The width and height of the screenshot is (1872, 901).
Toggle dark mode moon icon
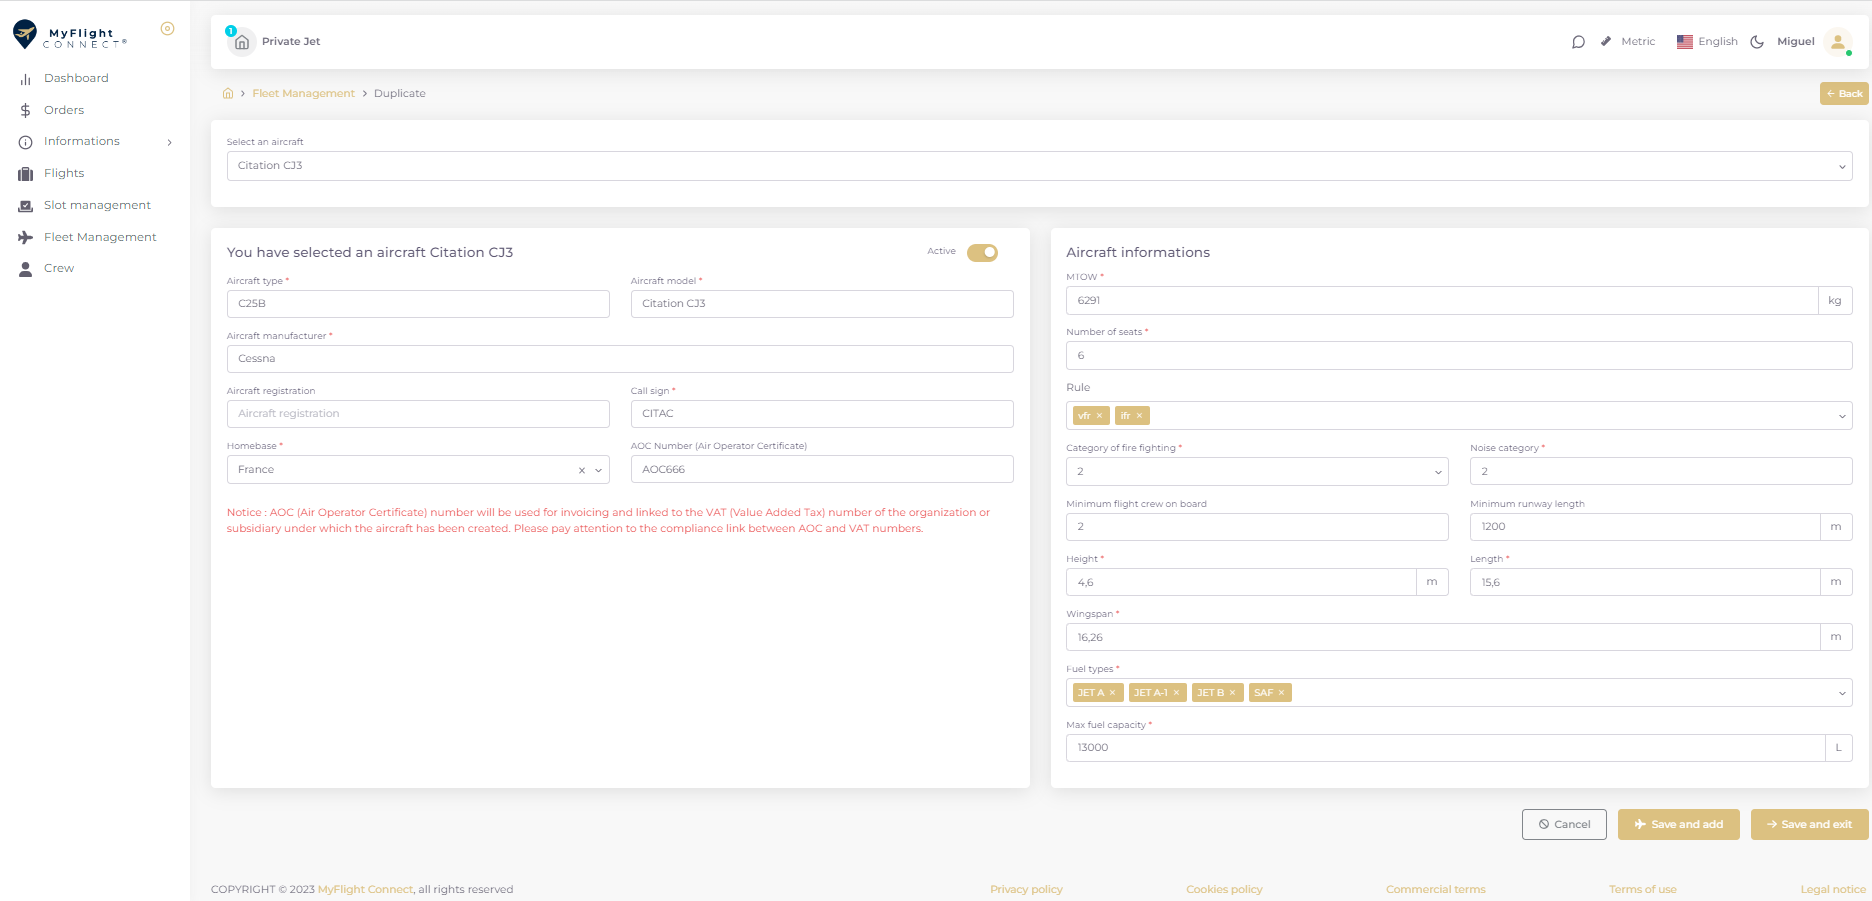coord(1757,42)
